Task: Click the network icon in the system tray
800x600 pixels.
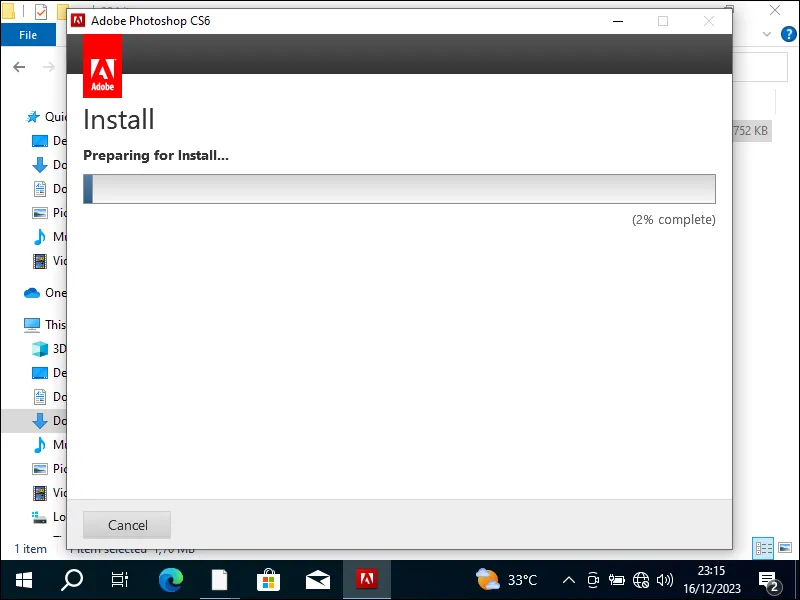Action: 641,579
